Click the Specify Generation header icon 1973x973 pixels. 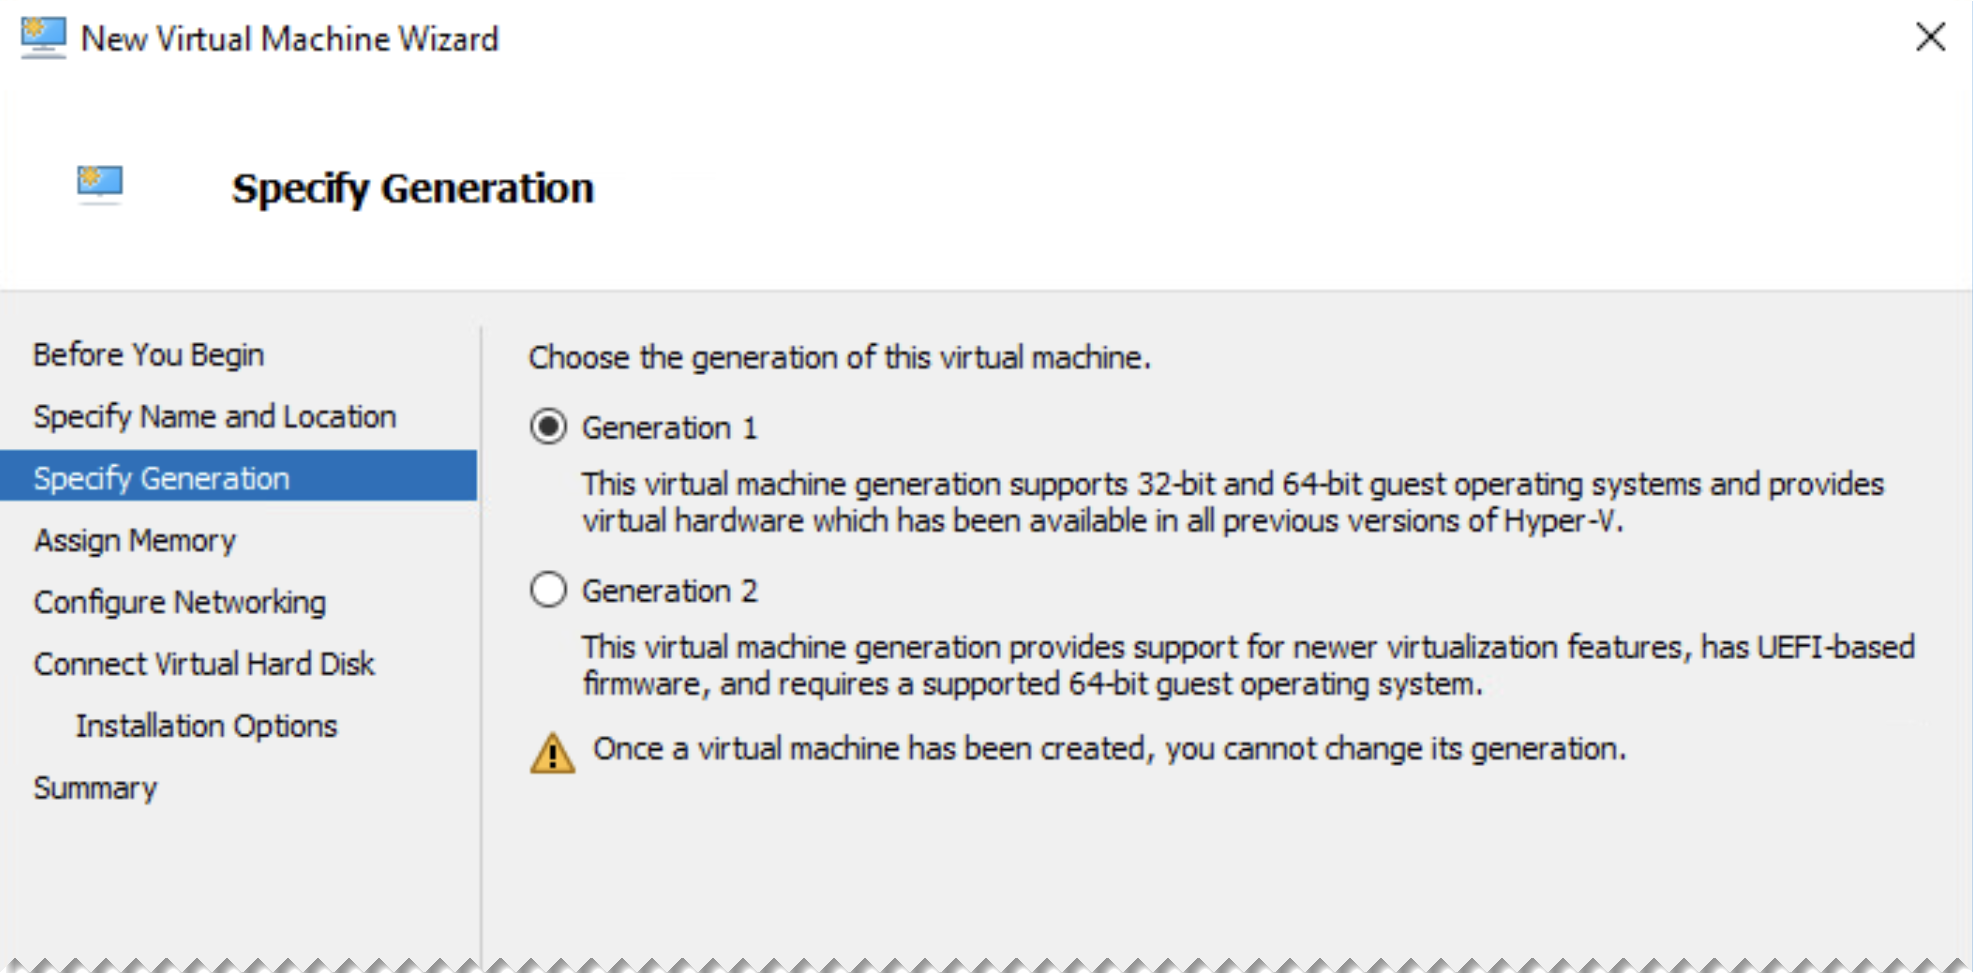[x=99, y=183]
